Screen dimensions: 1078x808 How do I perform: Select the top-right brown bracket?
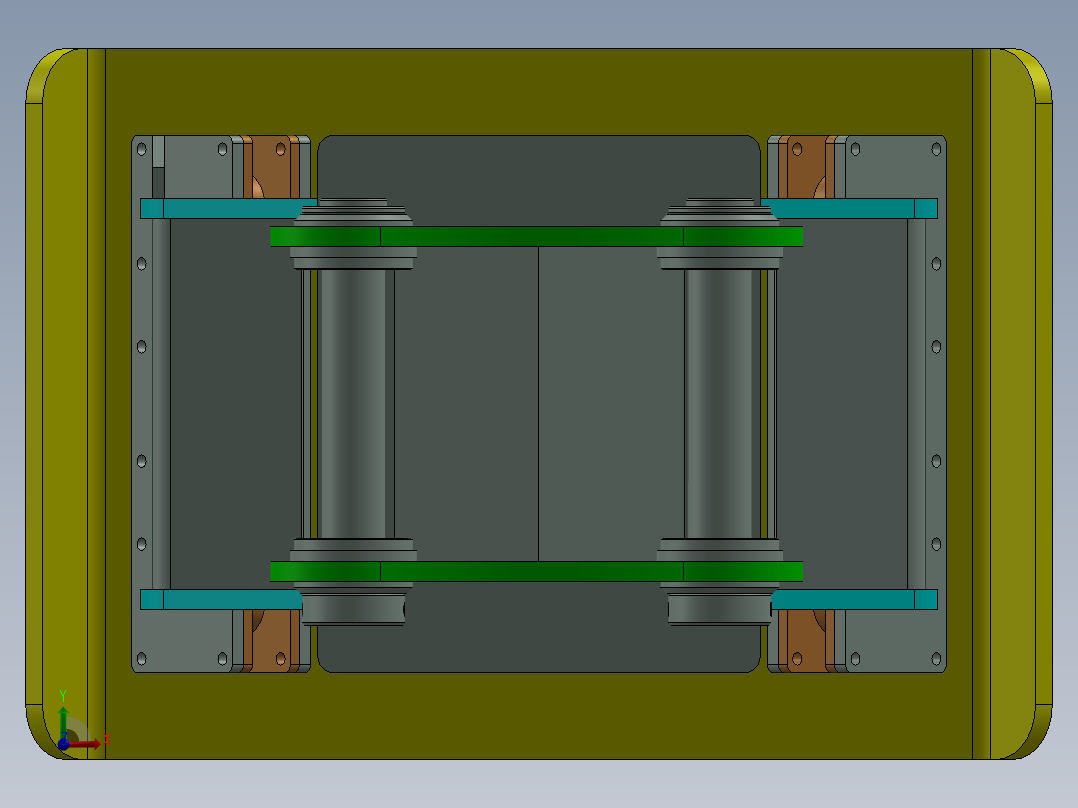click(806, 167)
